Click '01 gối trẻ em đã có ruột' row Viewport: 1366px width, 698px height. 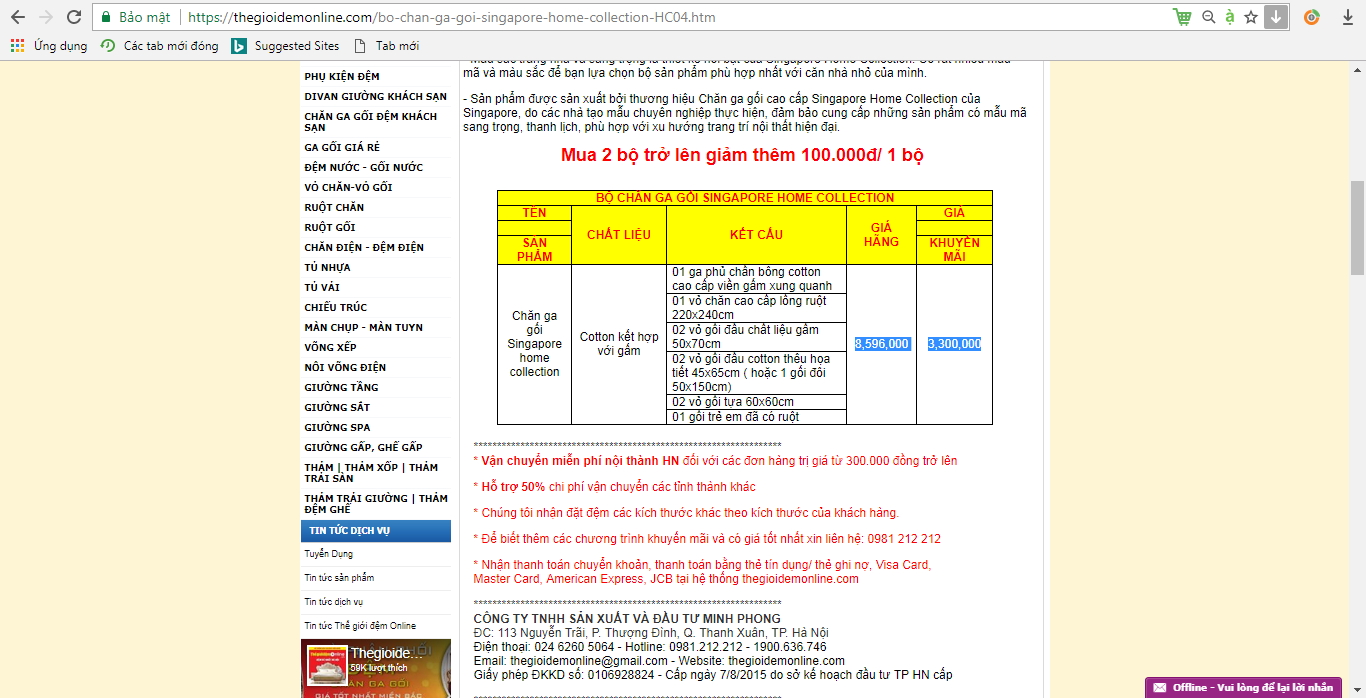[757, 417]
